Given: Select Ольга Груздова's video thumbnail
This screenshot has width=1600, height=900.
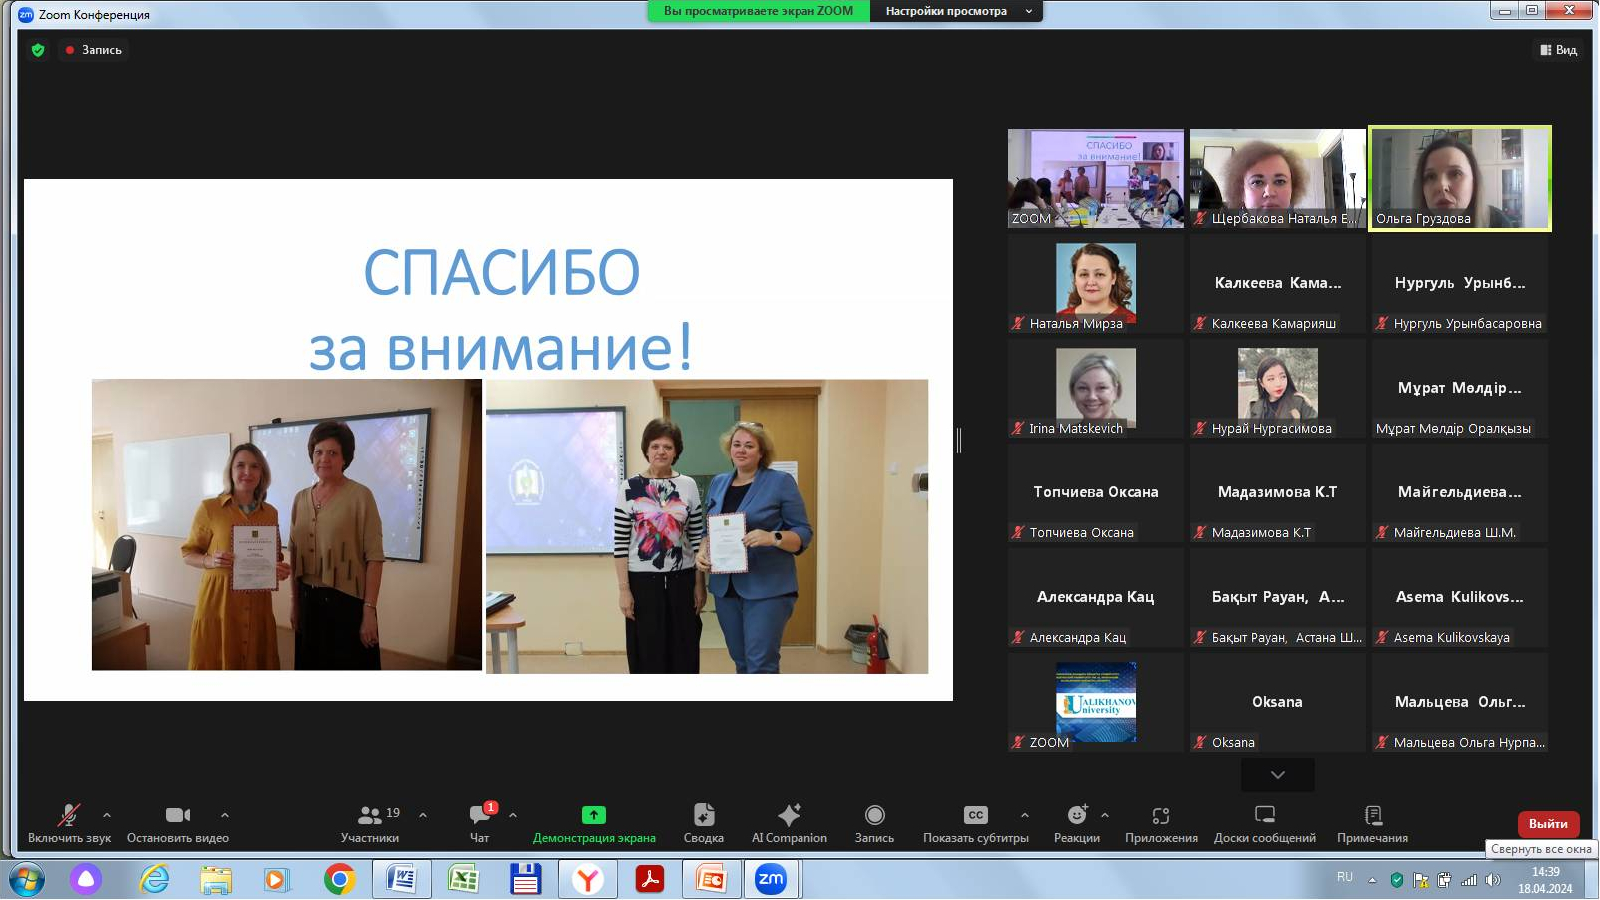Looking at the screenshot, I should (x=1460, y=178).
